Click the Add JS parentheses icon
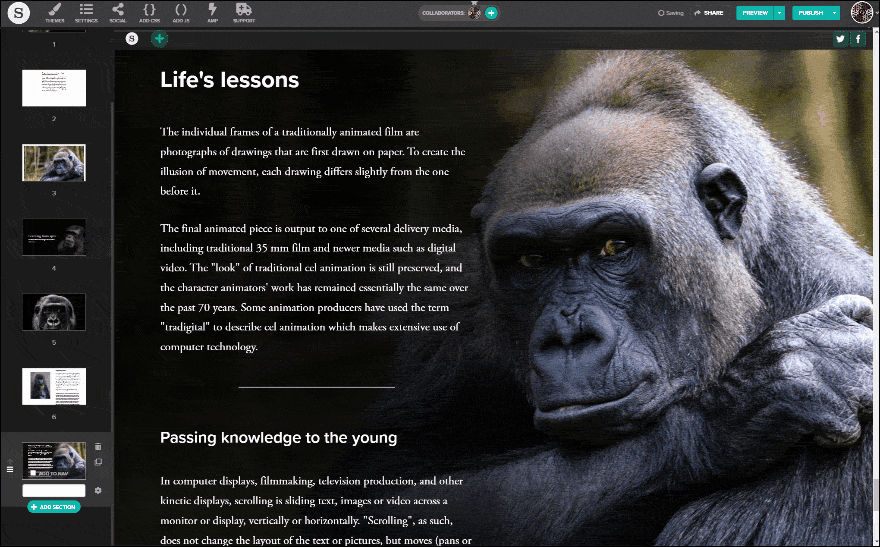Screen dimensions: 880x547 [x=181, y=12]
